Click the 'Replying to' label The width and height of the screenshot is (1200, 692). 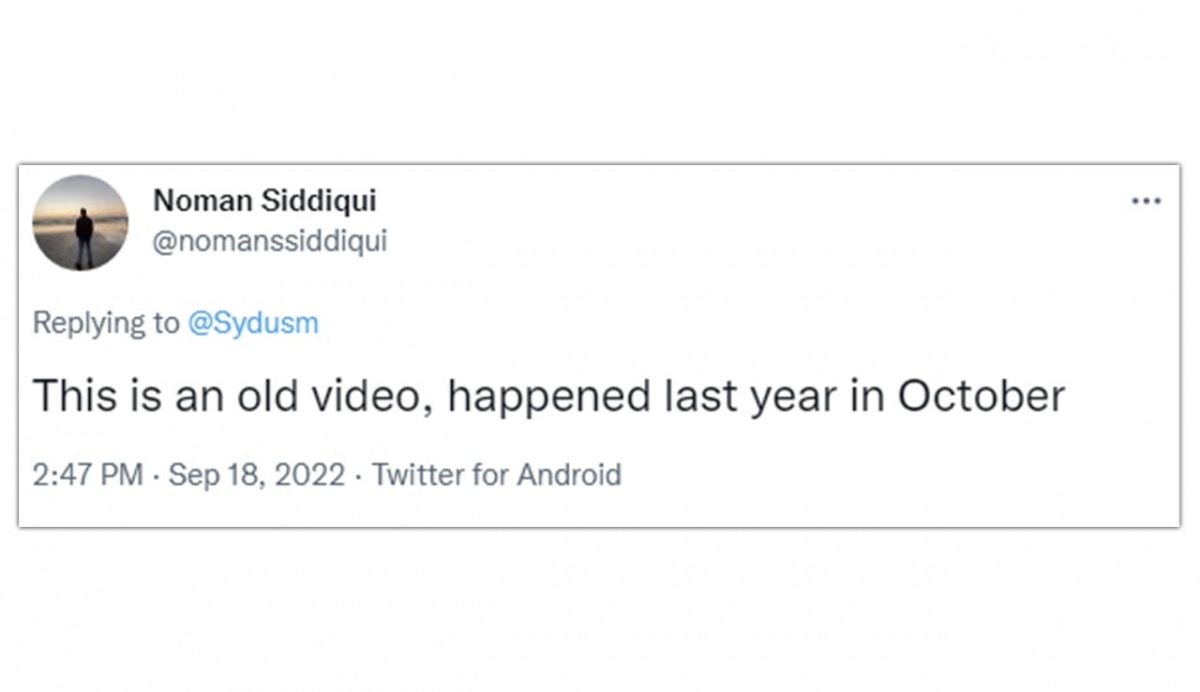pos(106,323)
